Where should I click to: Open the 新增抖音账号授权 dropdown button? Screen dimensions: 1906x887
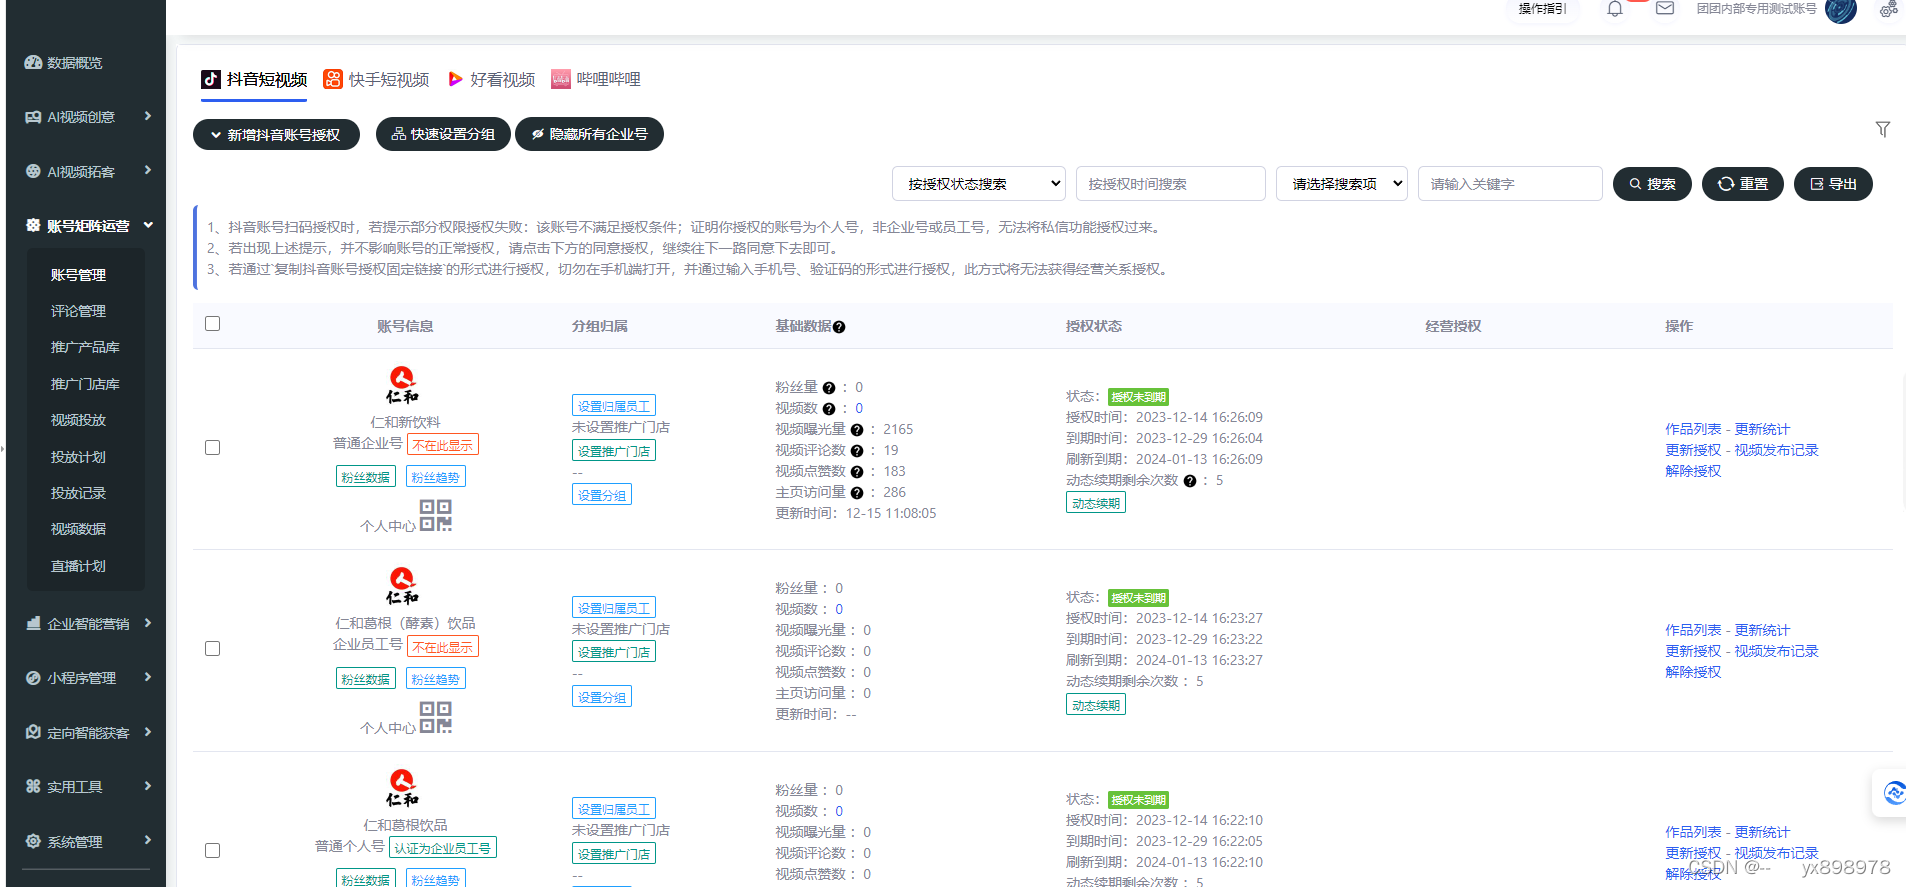(x=276, y=134)
